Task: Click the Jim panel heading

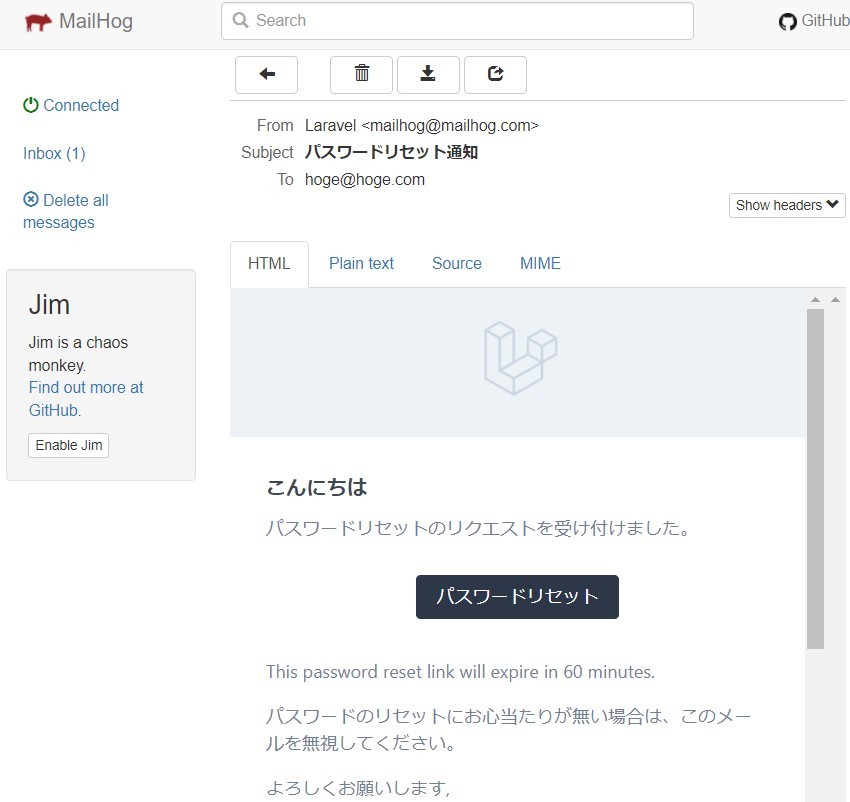Action: coord(49,305)
